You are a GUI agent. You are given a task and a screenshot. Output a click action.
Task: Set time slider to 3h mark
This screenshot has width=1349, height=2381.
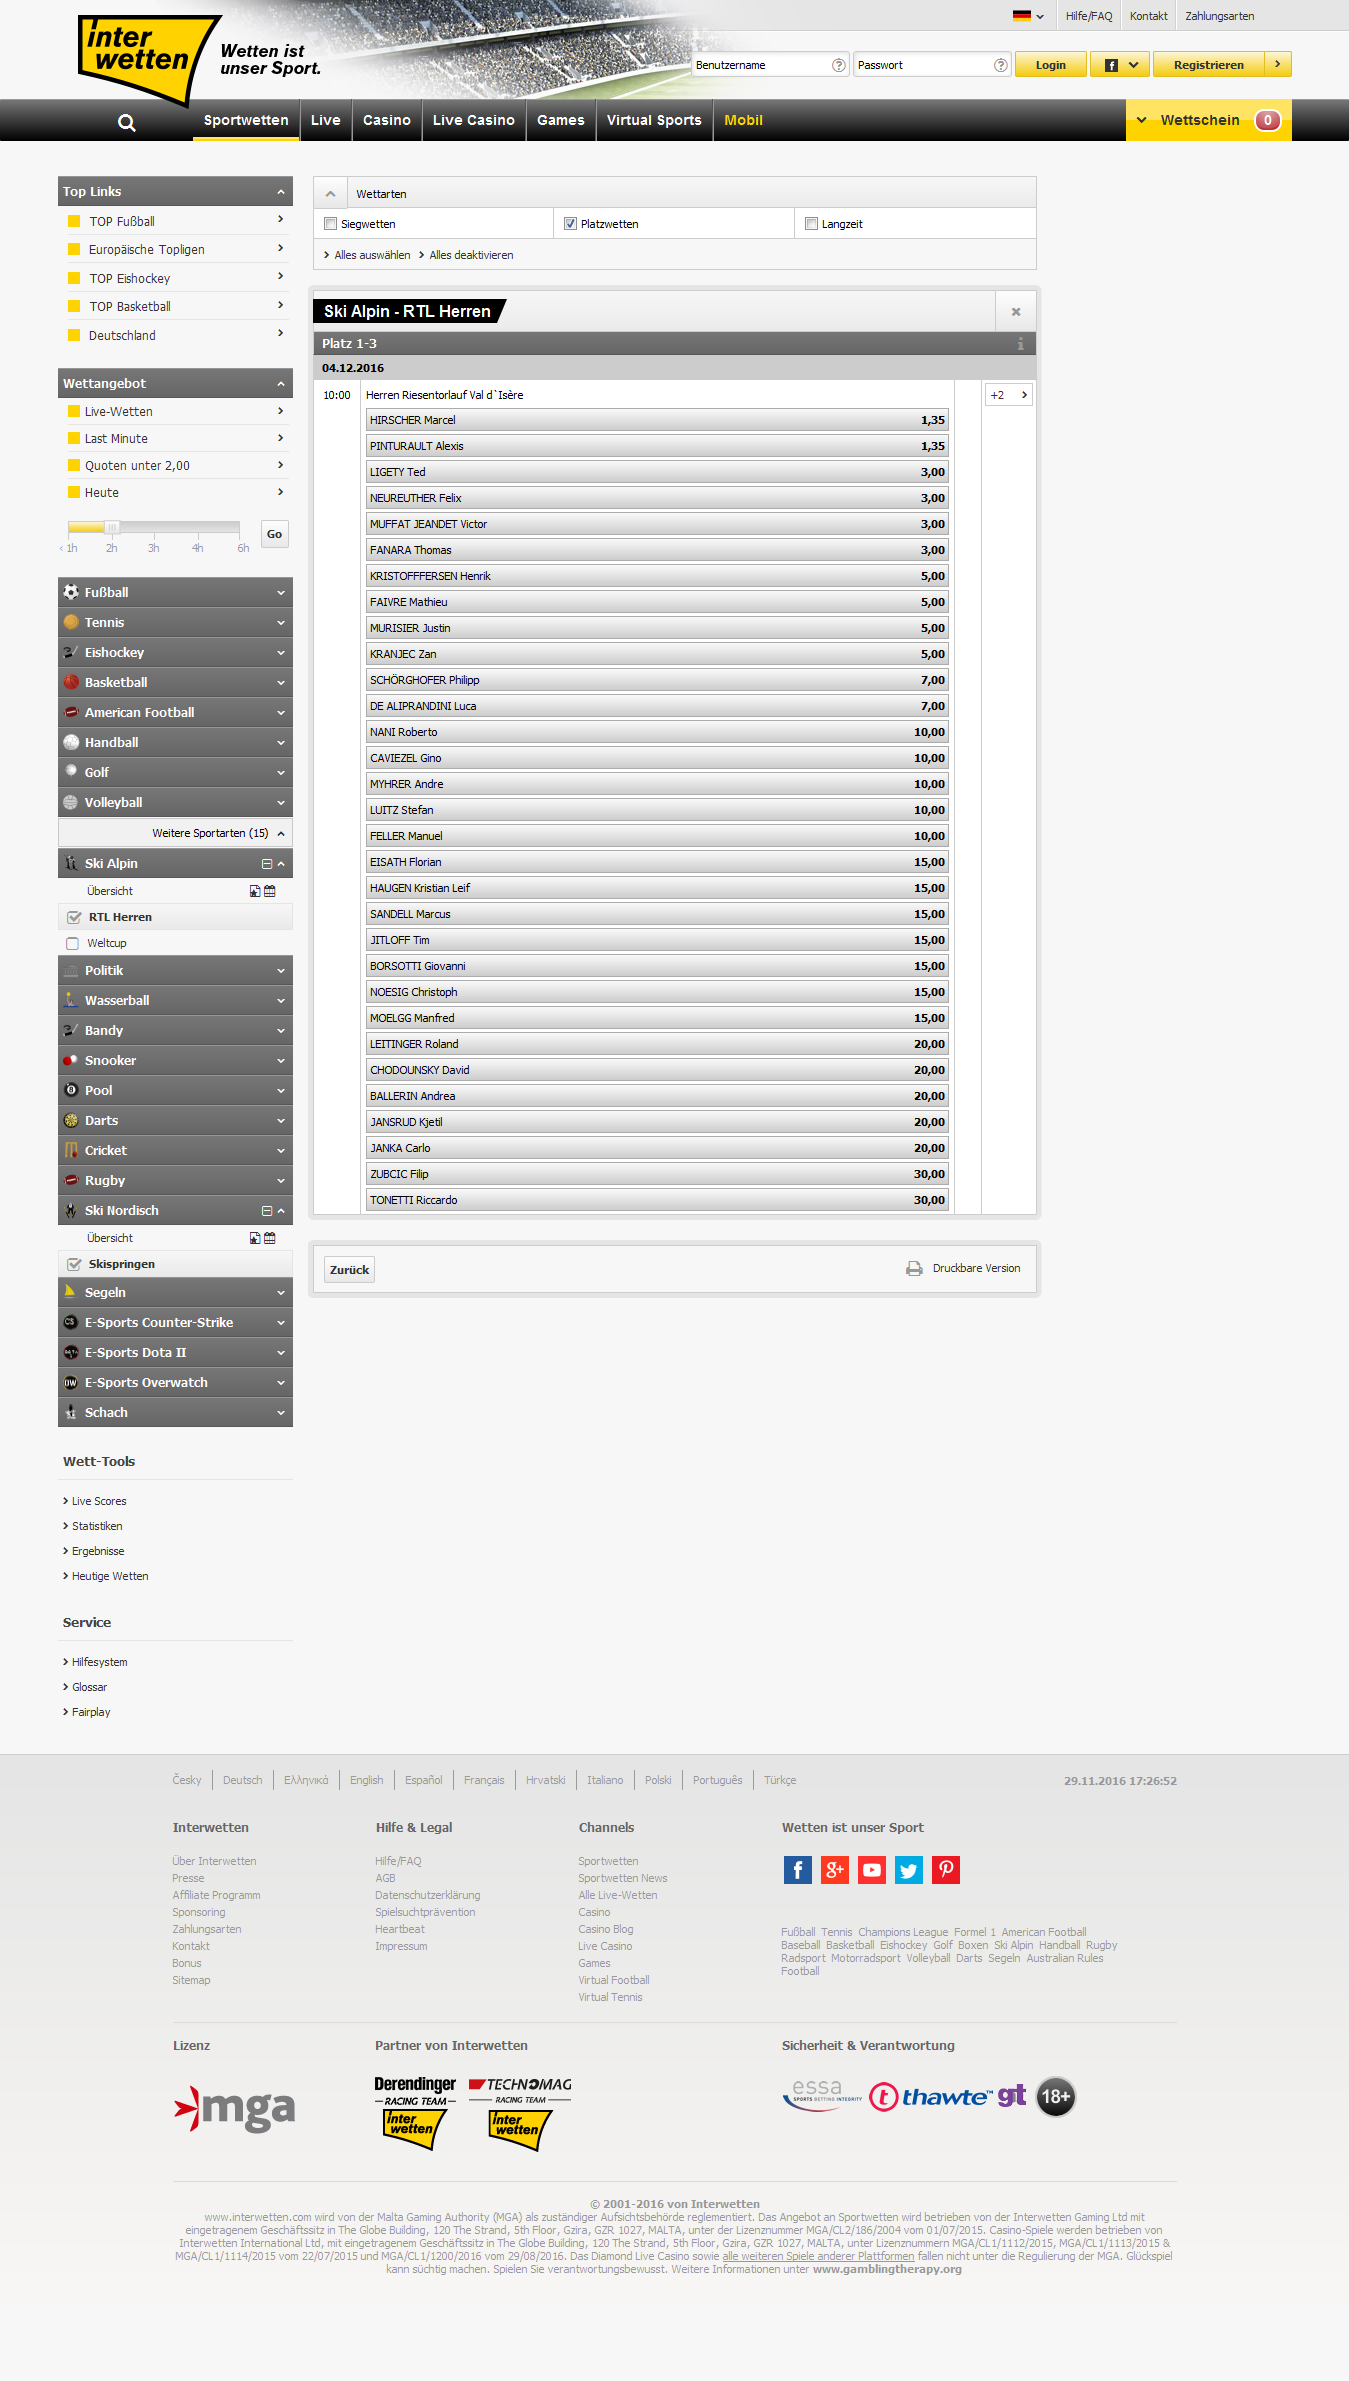pyautogui.click(x=153, y=528)
